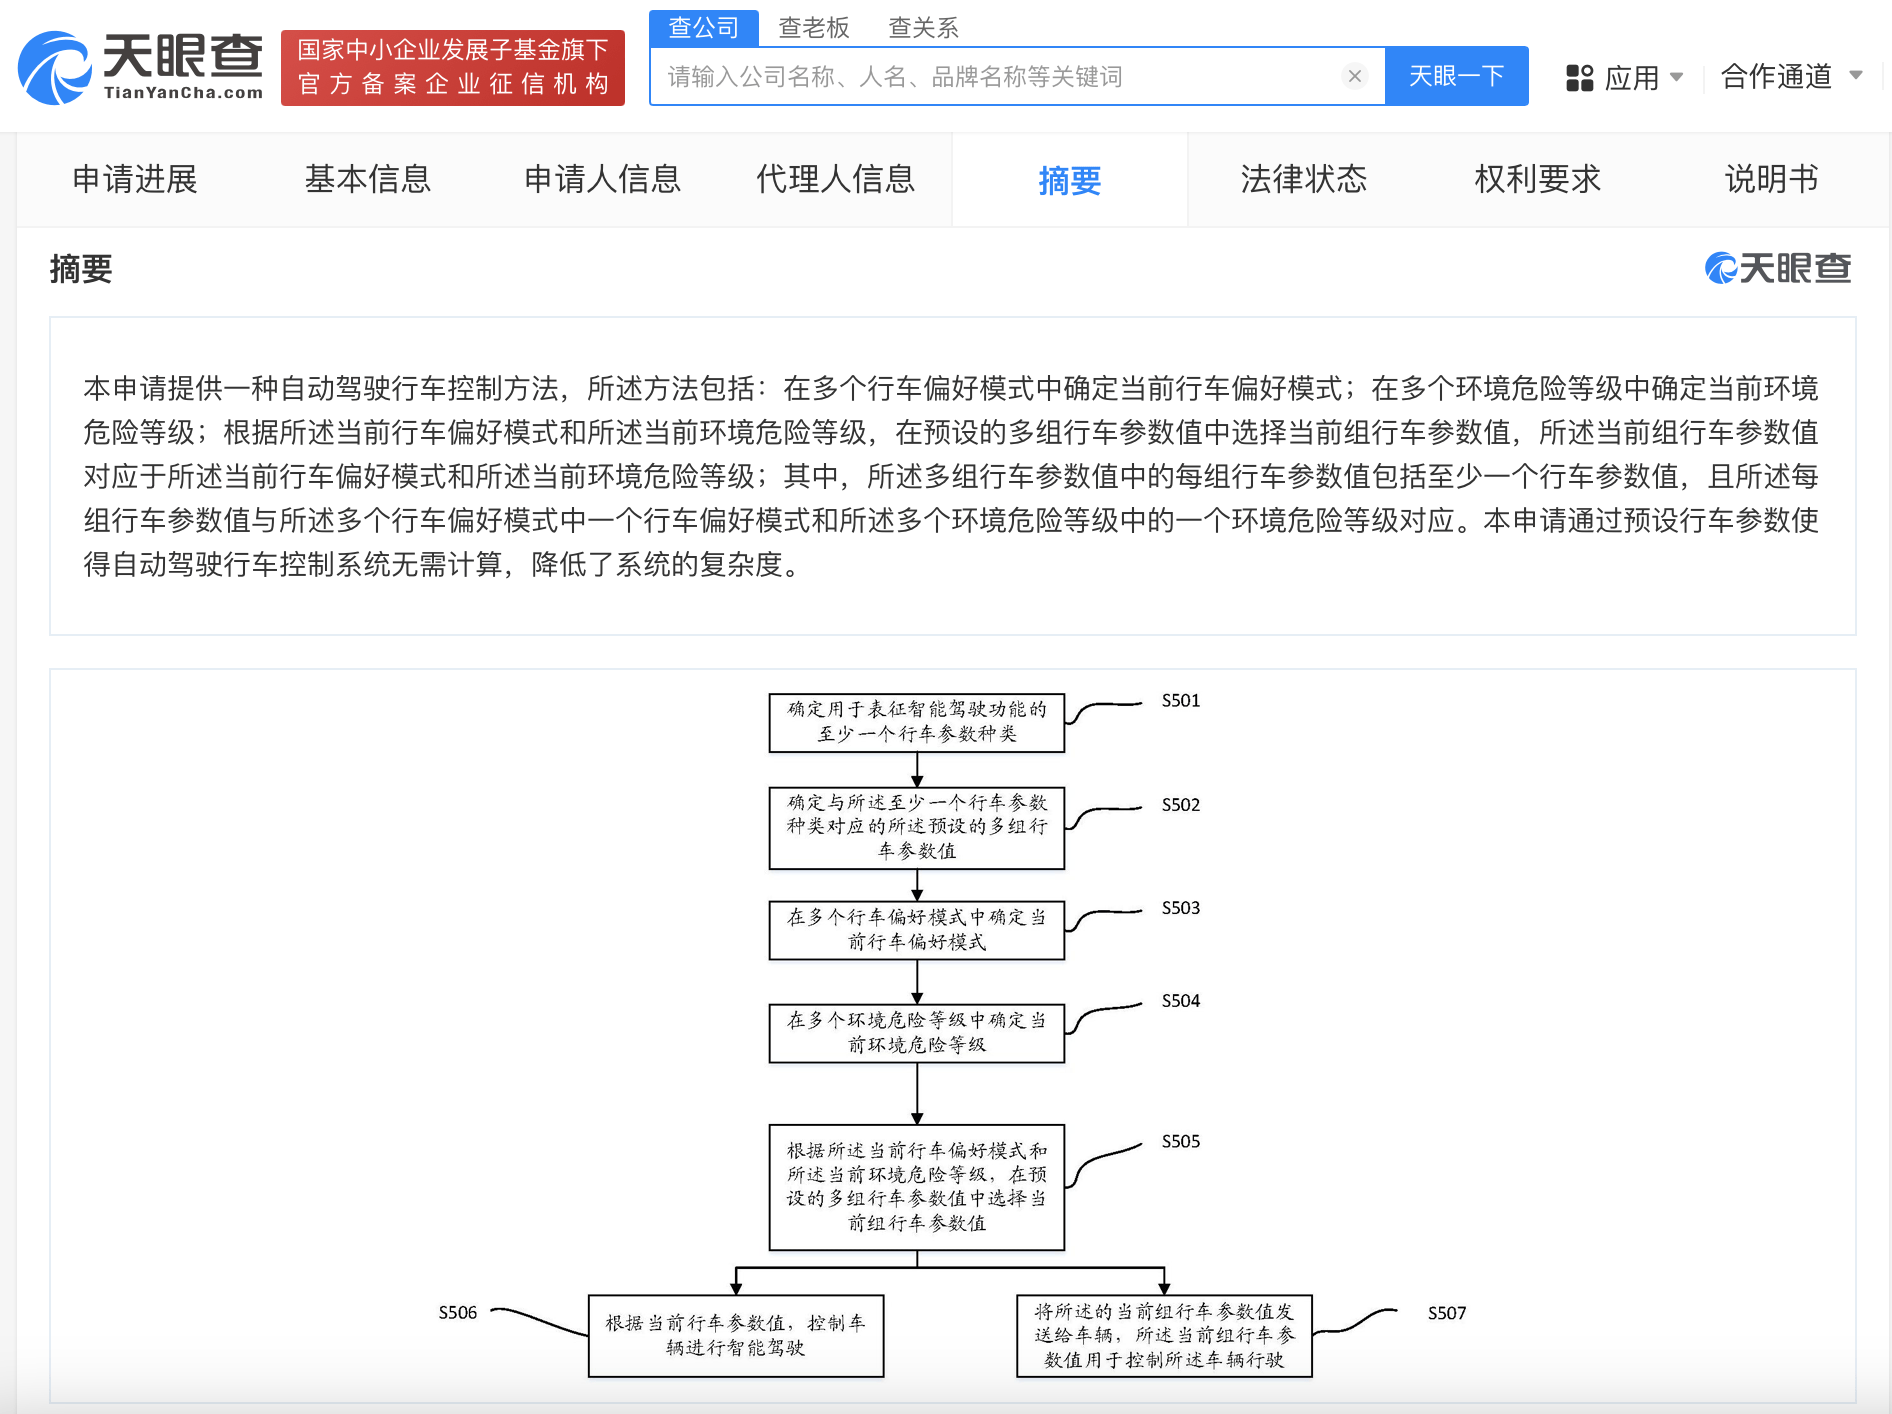Screen dimensions: 1892x1414
Task: Expand the 应用 dropdown arrow
Action: 1677,77
